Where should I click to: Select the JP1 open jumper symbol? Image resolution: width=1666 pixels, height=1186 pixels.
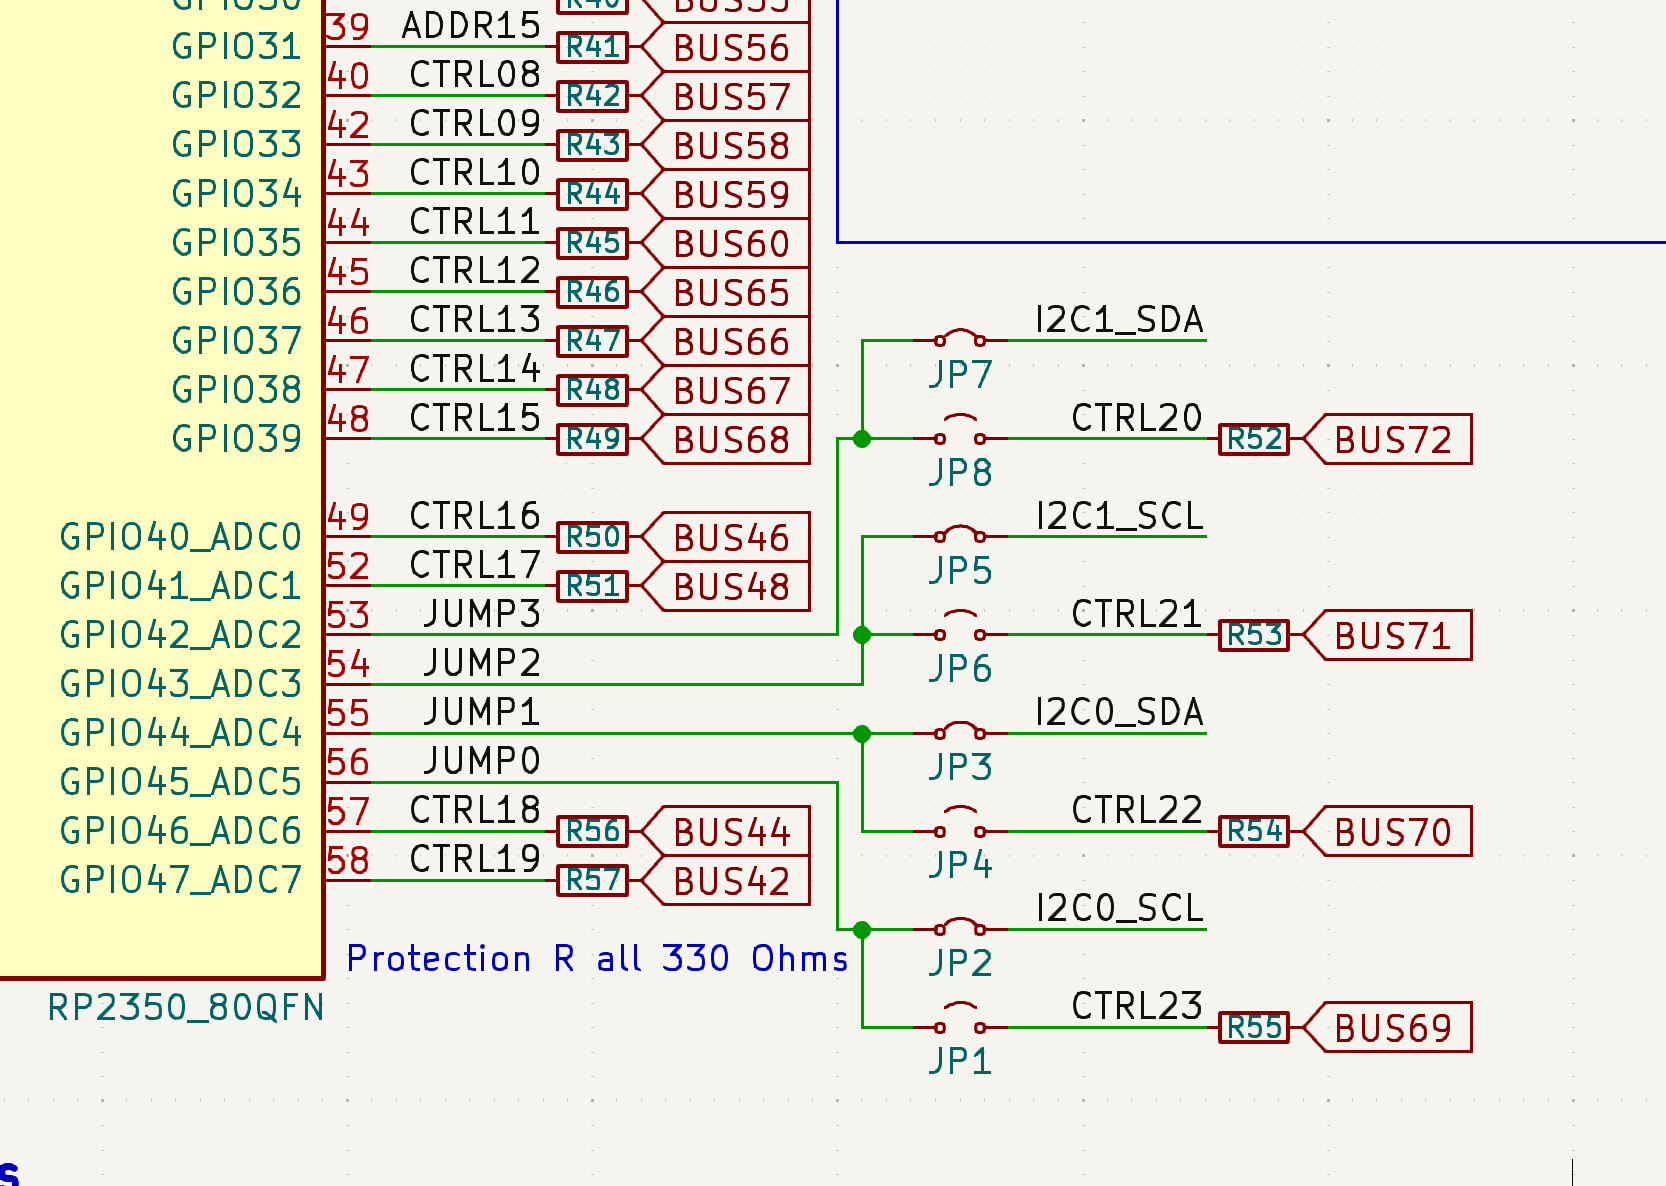pos(959,1024)
